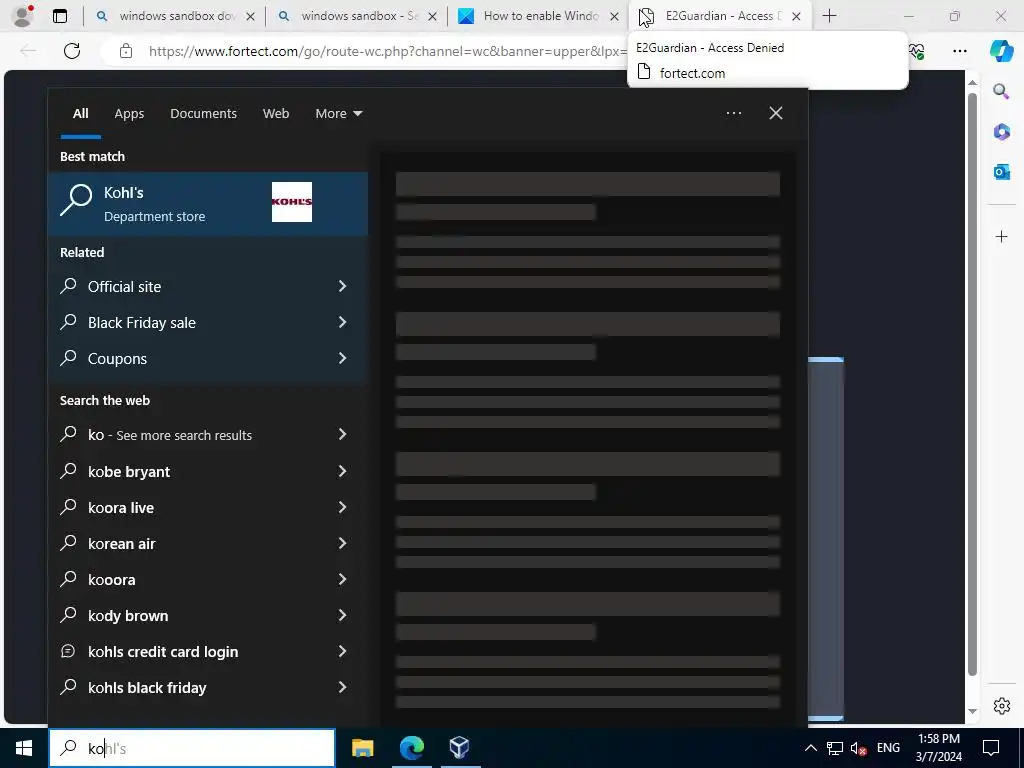The height and width of the screenshot is (768, 1024).
Task: Open search panel options ellipsis
Action: pyautogui.click(x=734, y=113)
